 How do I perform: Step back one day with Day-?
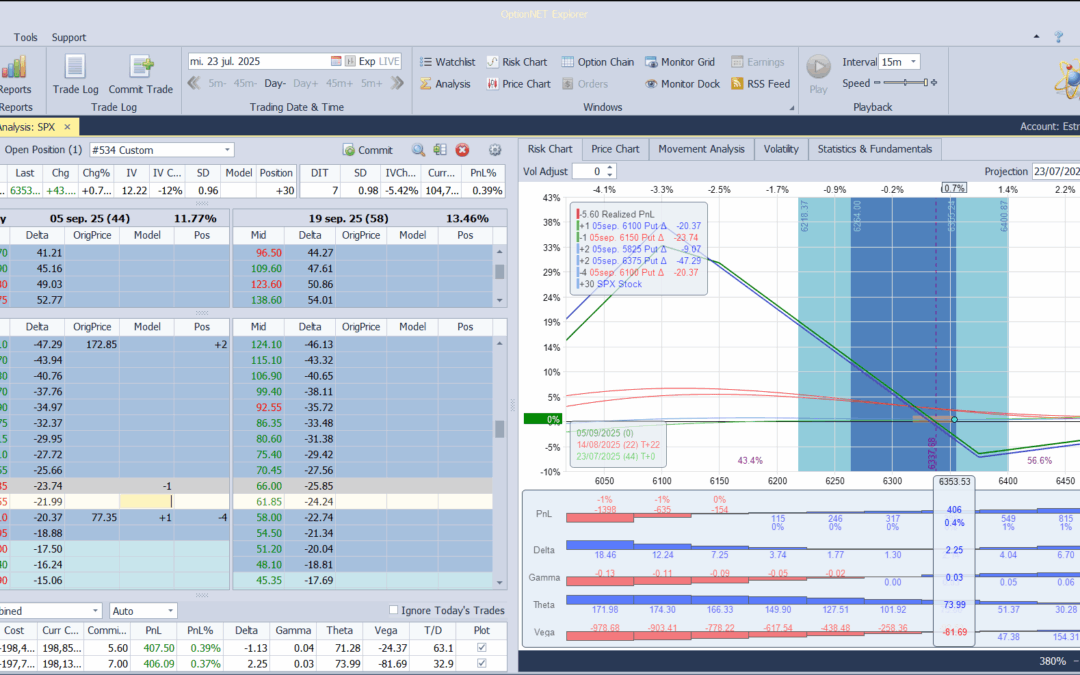pyautogui.click(x=275, y=83)
